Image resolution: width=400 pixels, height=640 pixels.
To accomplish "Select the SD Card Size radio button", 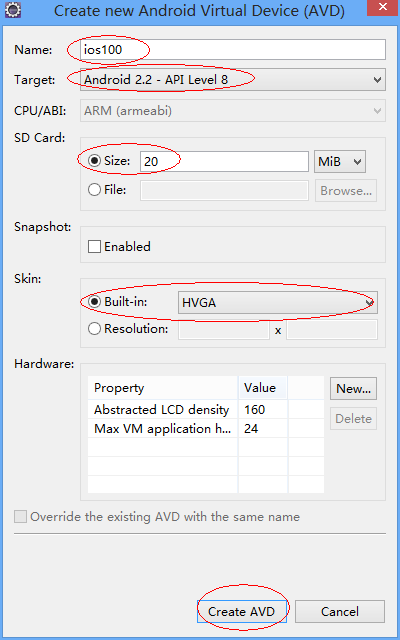I will (95, 161).
